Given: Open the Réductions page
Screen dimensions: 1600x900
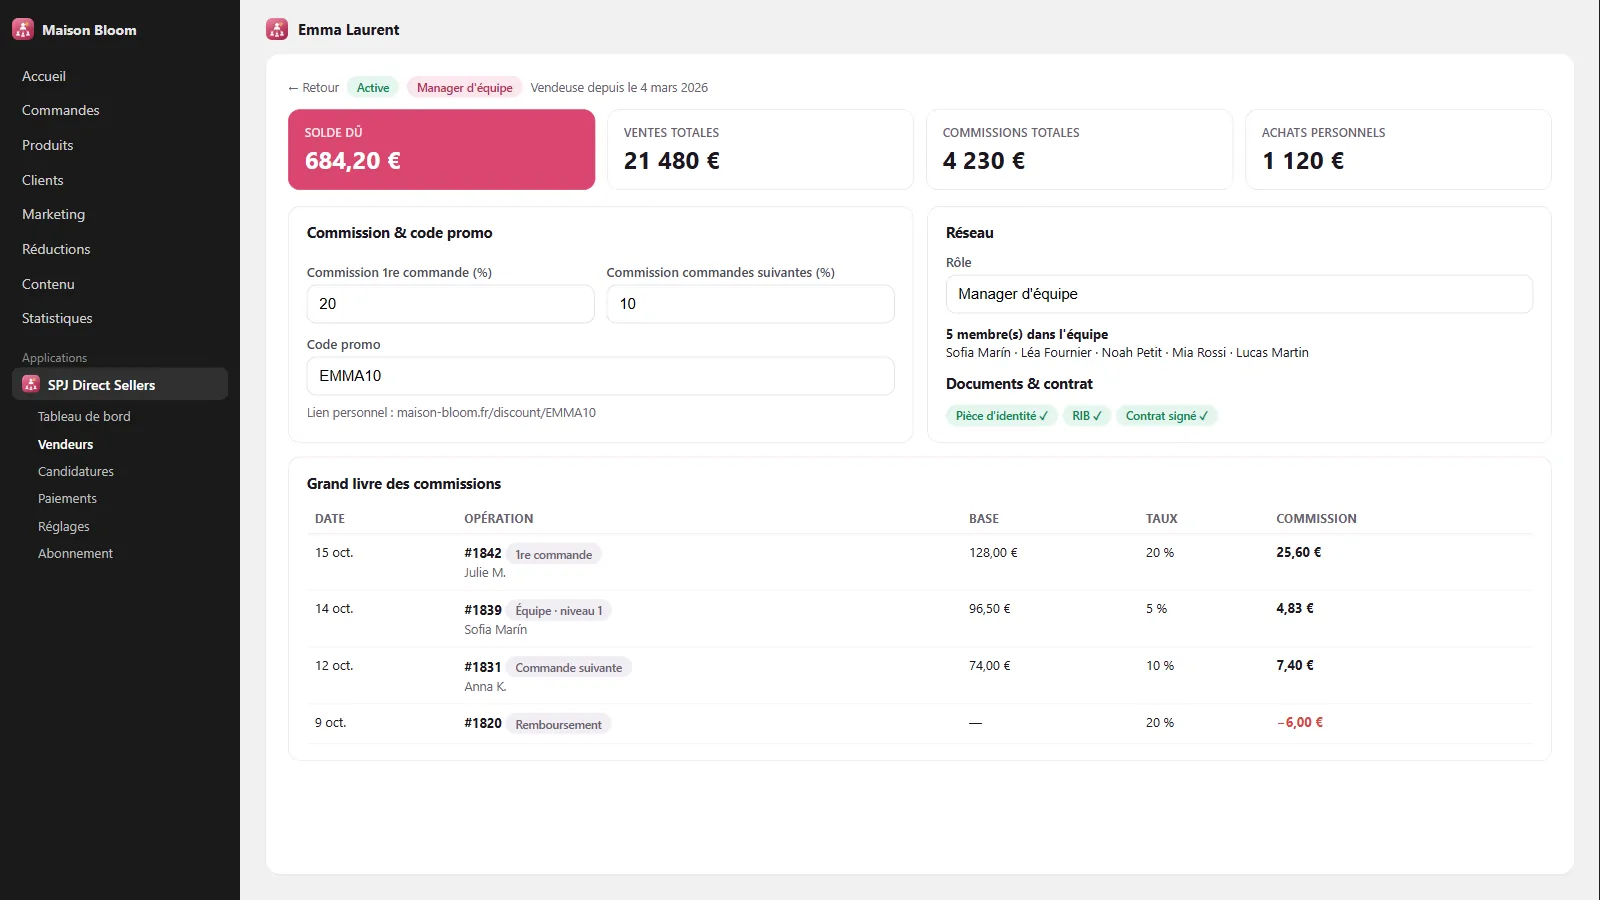Looking at the screenshot, I should [56, 249].
